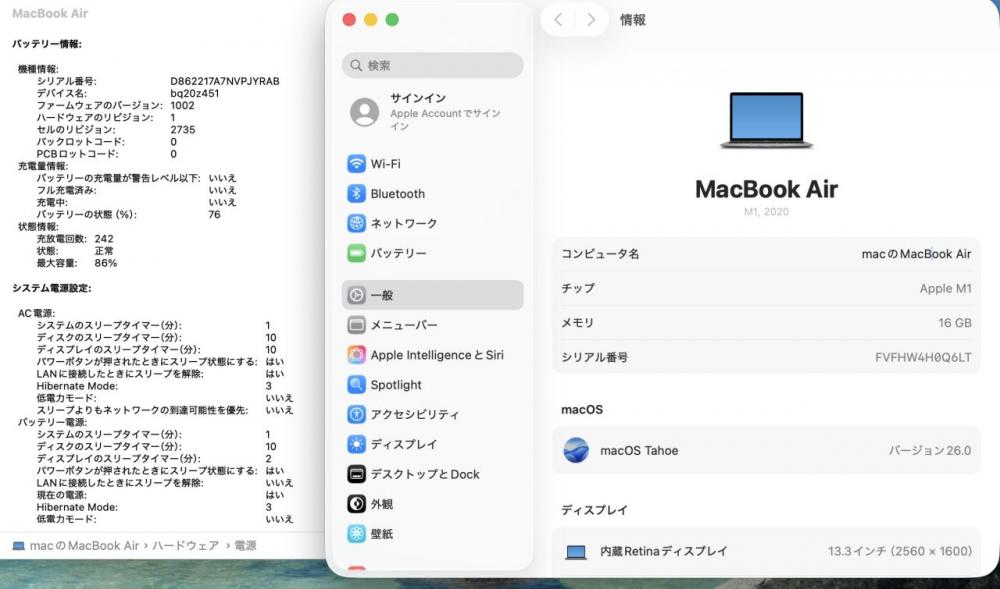
Task: Click the 現在の電源 row
Action: point(161,495)
